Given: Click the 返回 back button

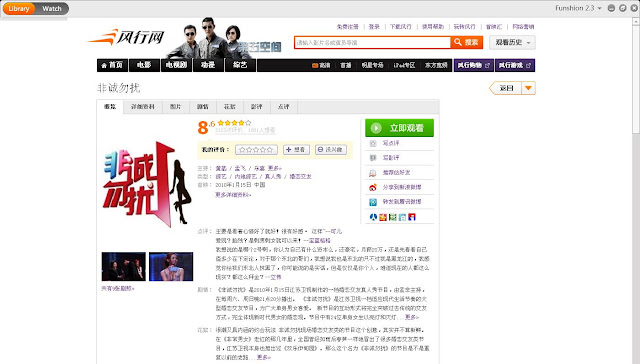Looking at the screenshot, I should [x=506, y=88].
